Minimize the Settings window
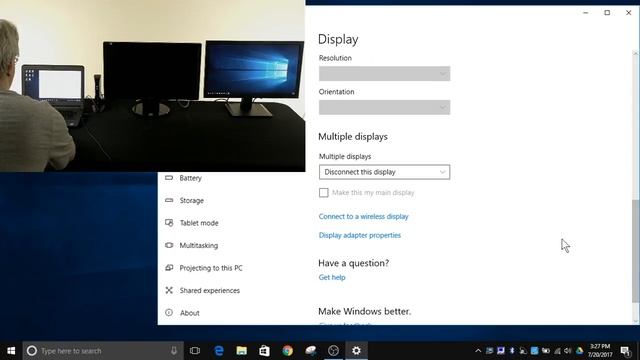640x360 pixels. pyautogui.click(x=586, y=13)
